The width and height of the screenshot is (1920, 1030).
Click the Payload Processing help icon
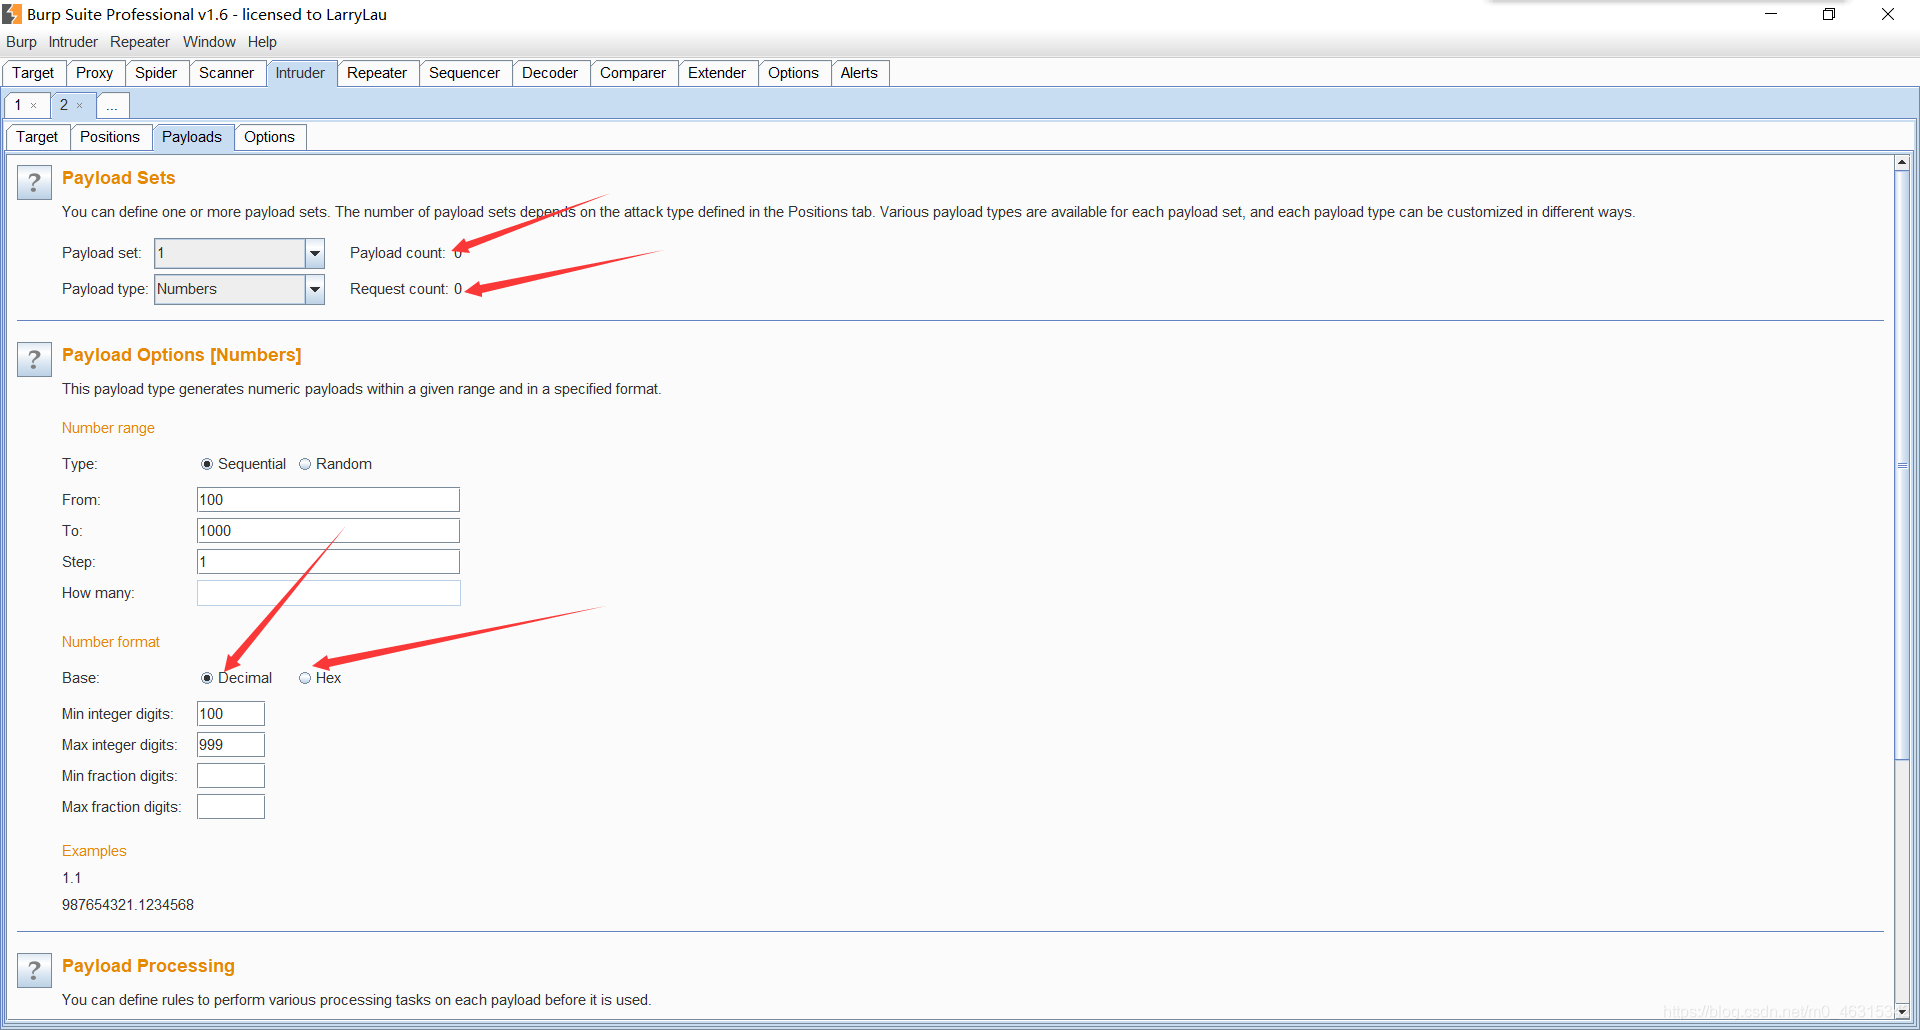34,969
